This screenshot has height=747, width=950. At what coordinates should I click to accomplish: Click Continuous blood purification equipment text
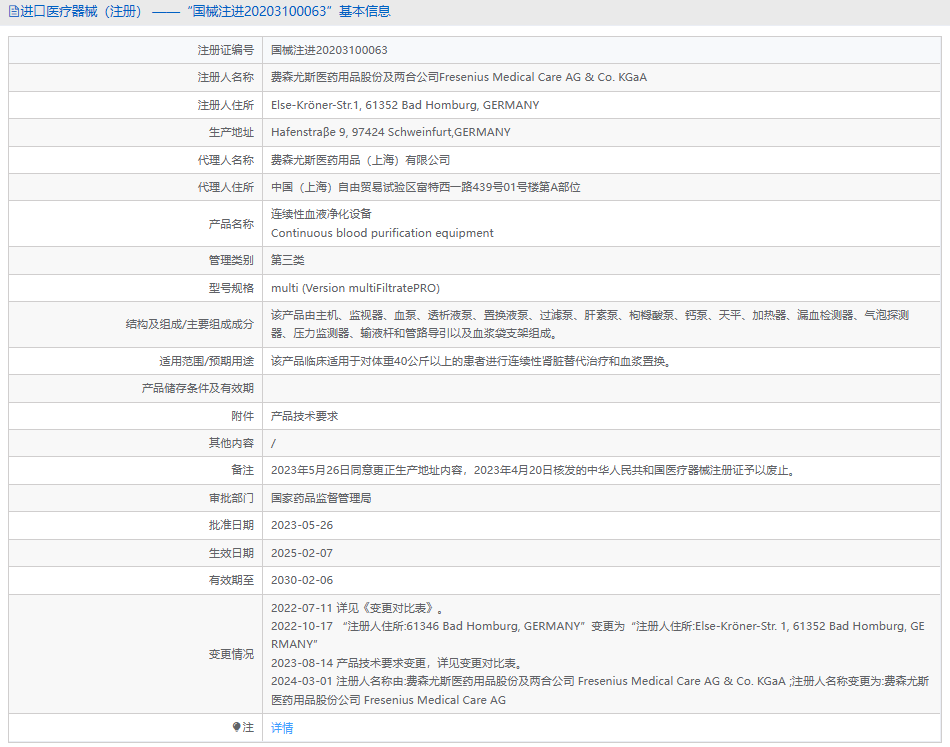point(382,233)
